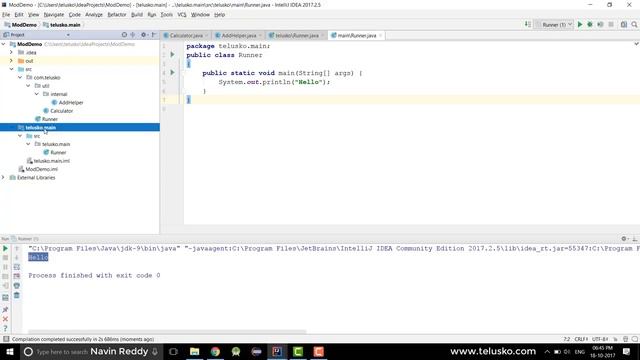Open Chrome from the taskbar
The image size is (640, 360).
(215, 351)
